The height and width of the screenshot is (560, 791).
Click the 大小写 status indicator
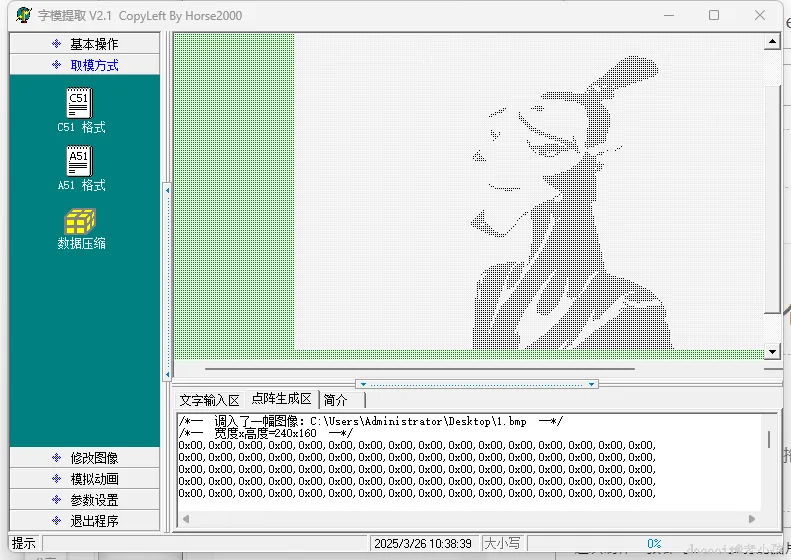coord(502,543)
